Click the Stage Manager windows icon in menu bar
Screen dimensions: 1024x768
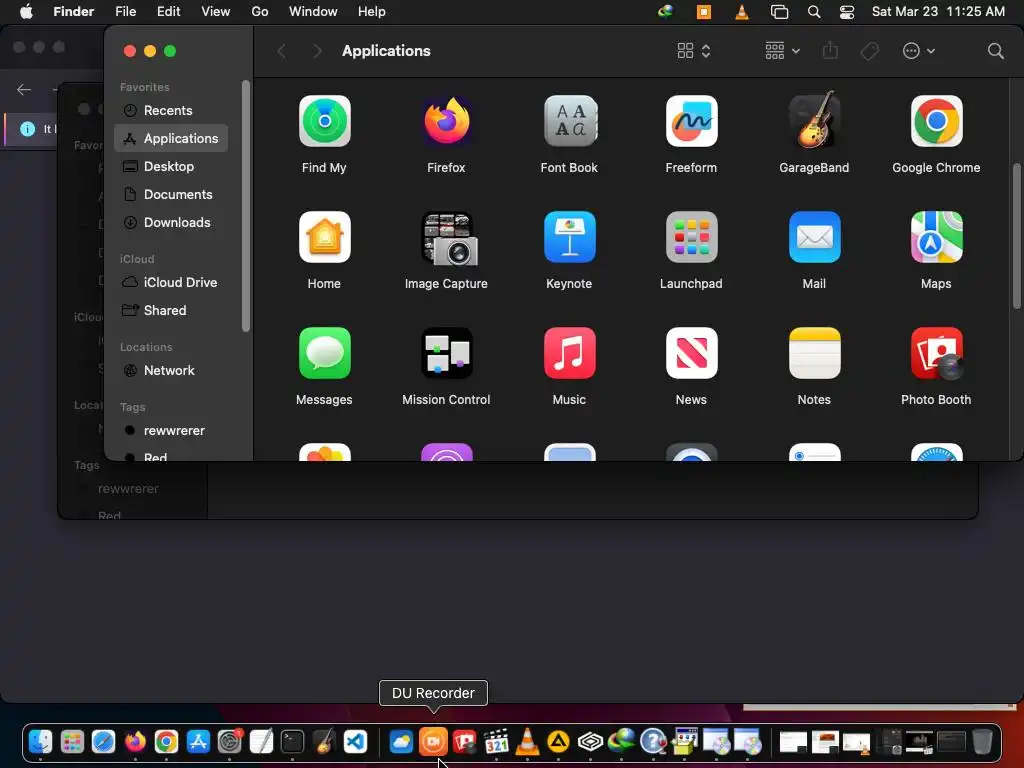coord(779,12)
